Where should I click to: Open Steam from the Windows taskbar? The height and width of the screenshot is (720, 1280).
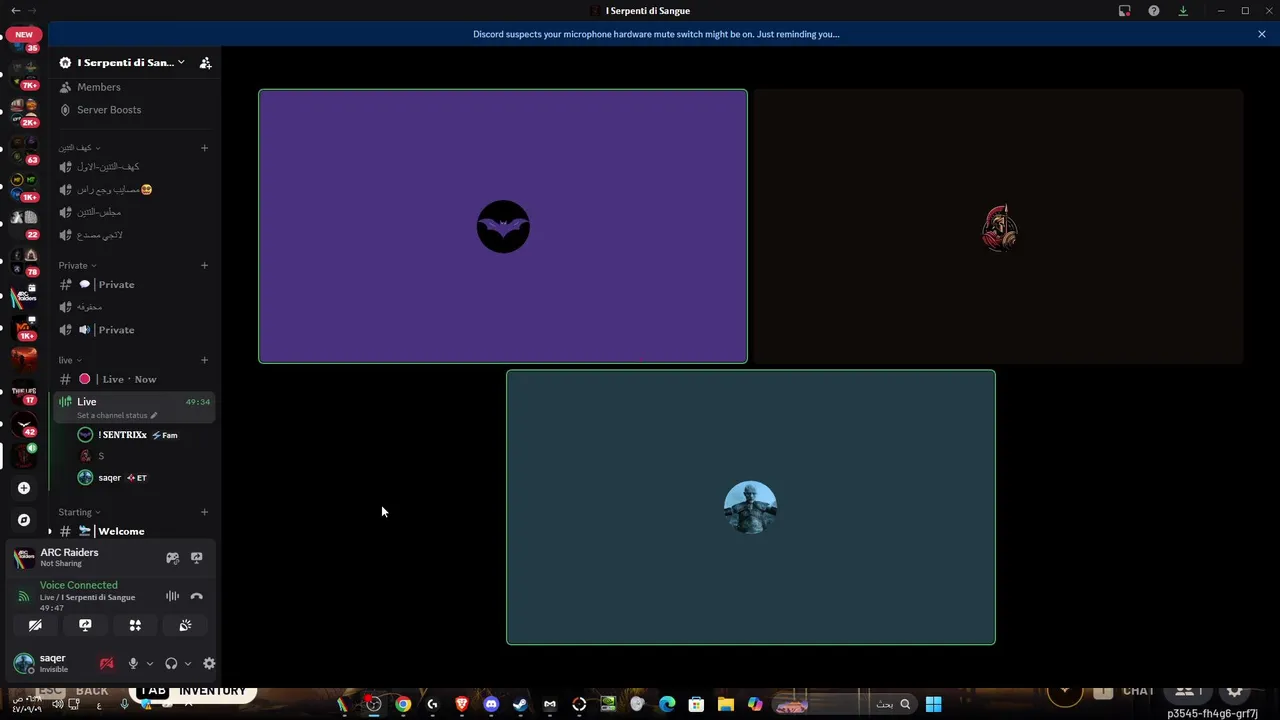pos(520,704)
